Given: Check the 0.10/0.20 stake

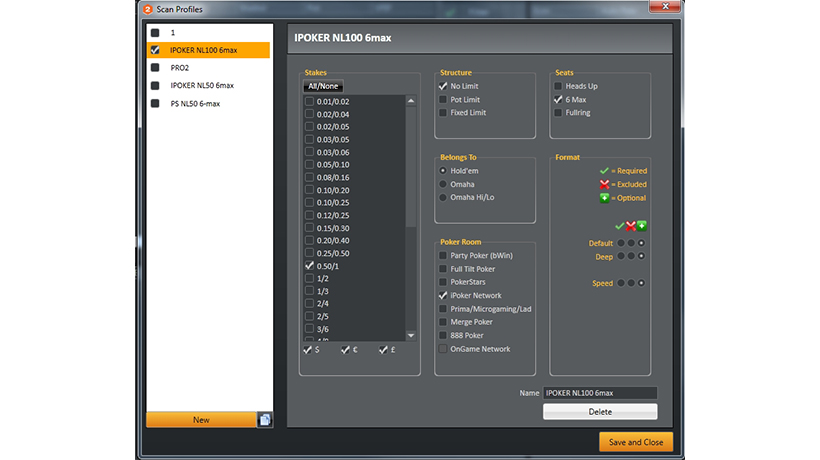Looking at the screenshot, I should [310, 190].
